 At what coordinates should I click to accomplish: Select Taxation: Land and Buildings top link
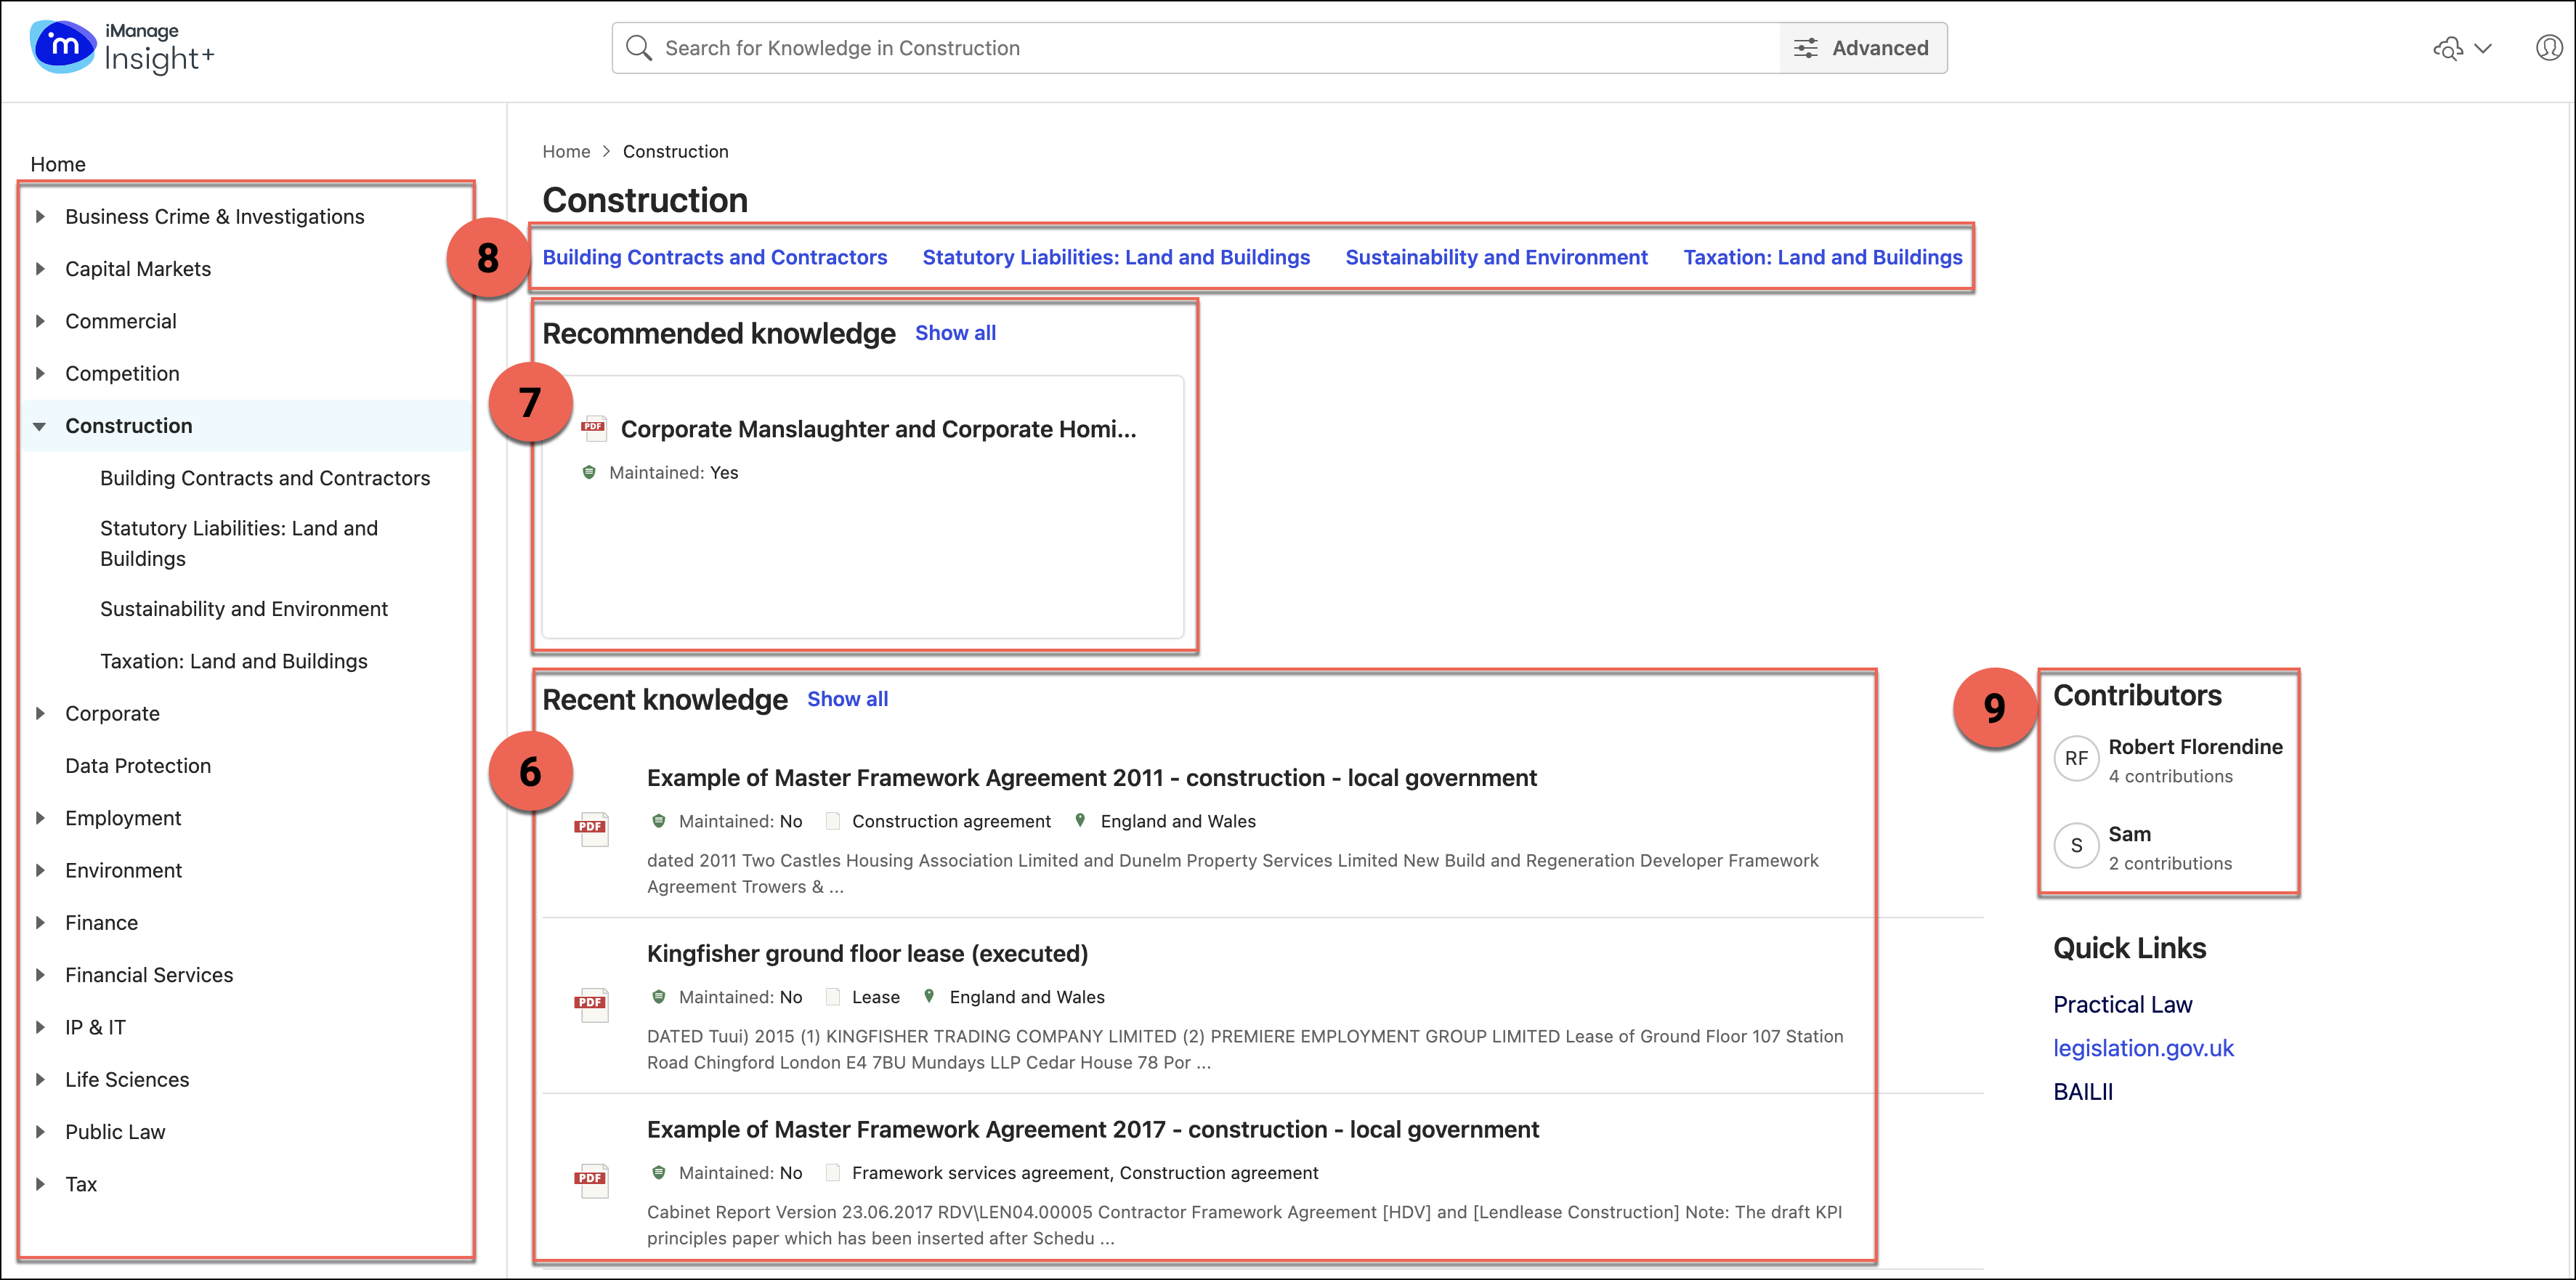1822,257
